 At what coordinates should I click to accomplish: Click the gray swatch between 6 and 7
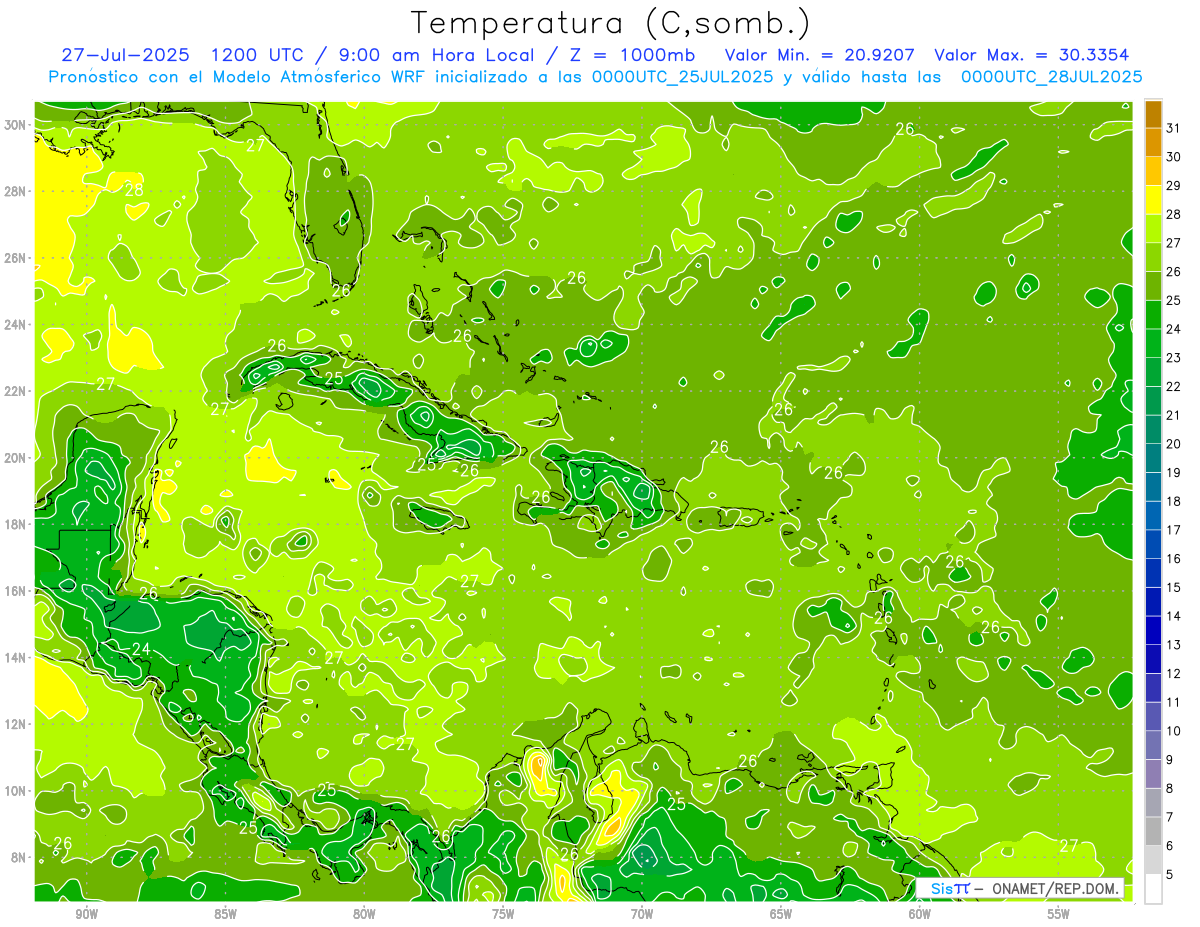coord(1154,831)
